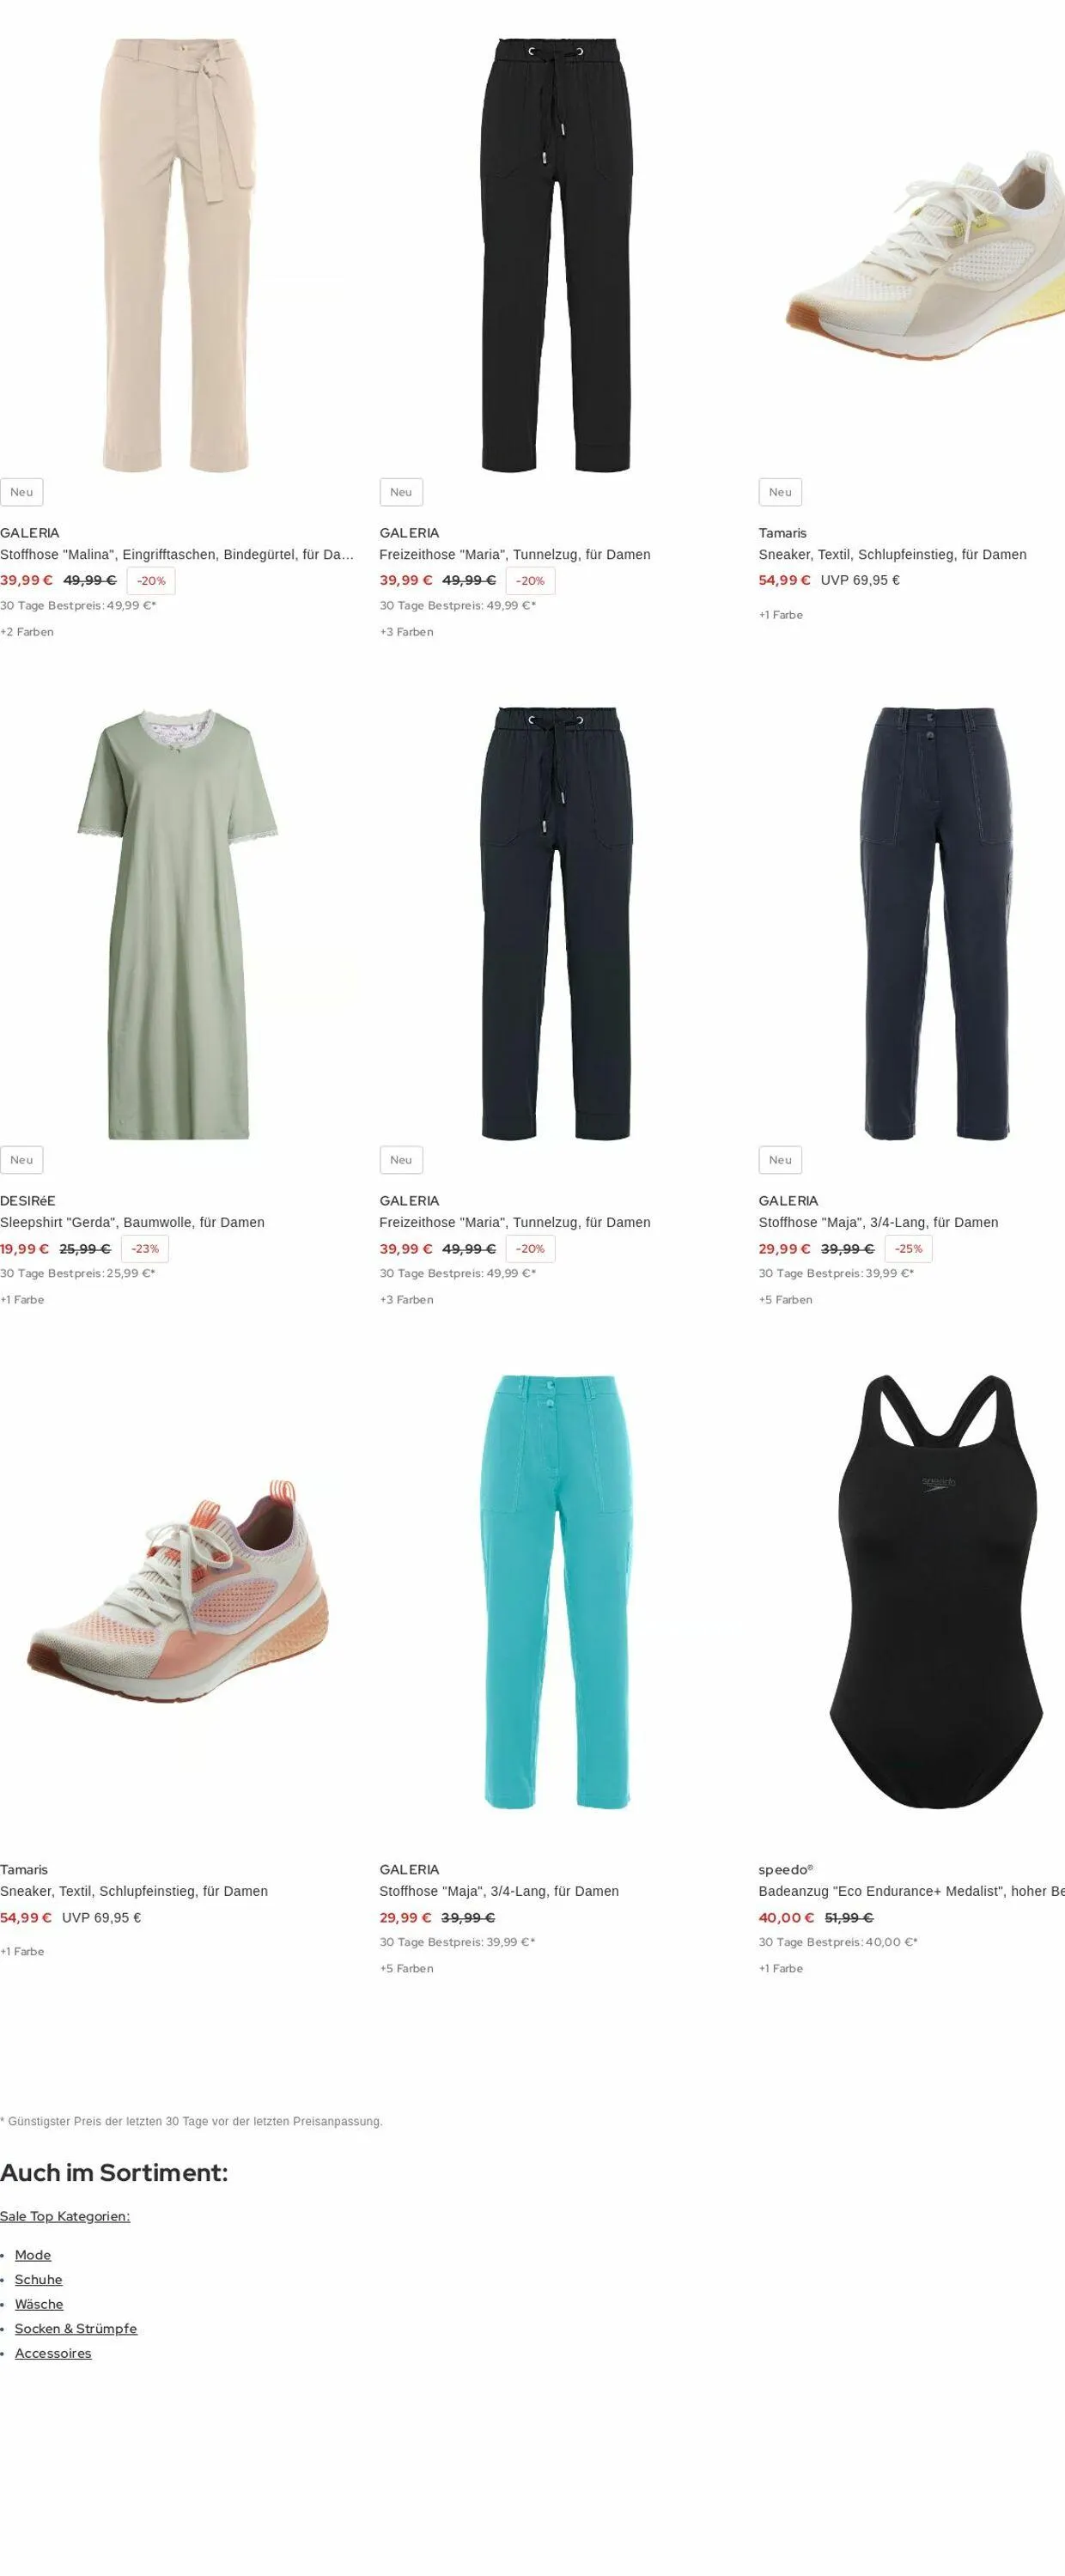
Task: Open the white Tamaris sneaker image
Action: 911,255
